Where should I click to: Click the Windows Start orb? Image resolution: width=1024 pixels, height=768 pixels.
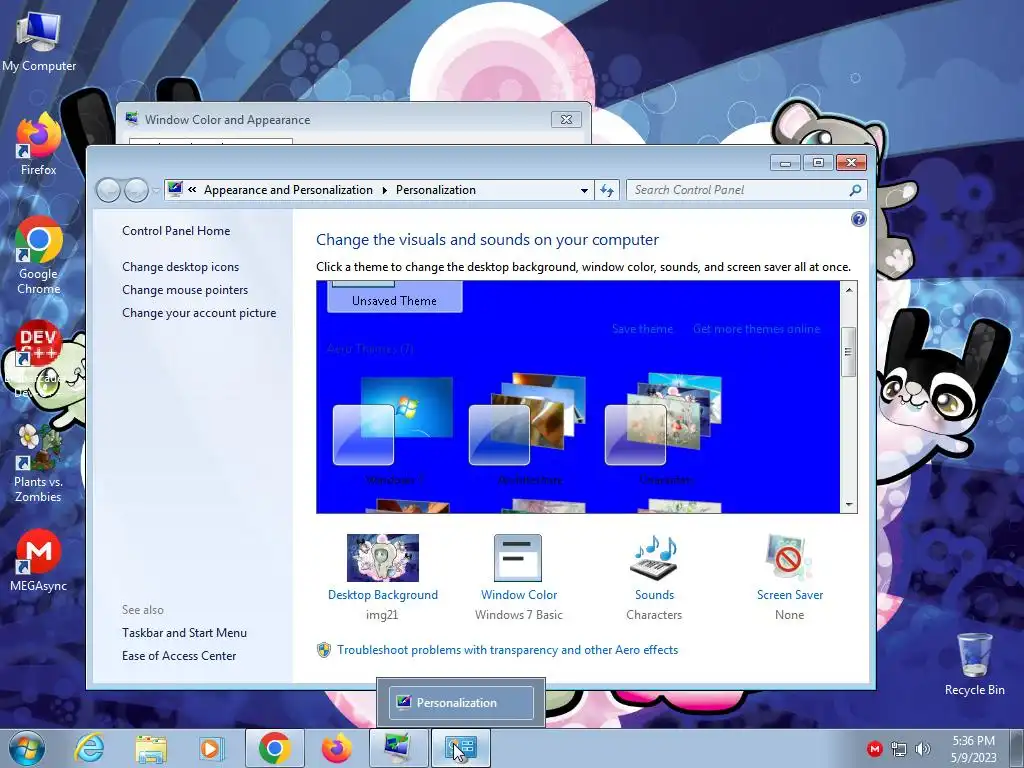pos(27,748)
